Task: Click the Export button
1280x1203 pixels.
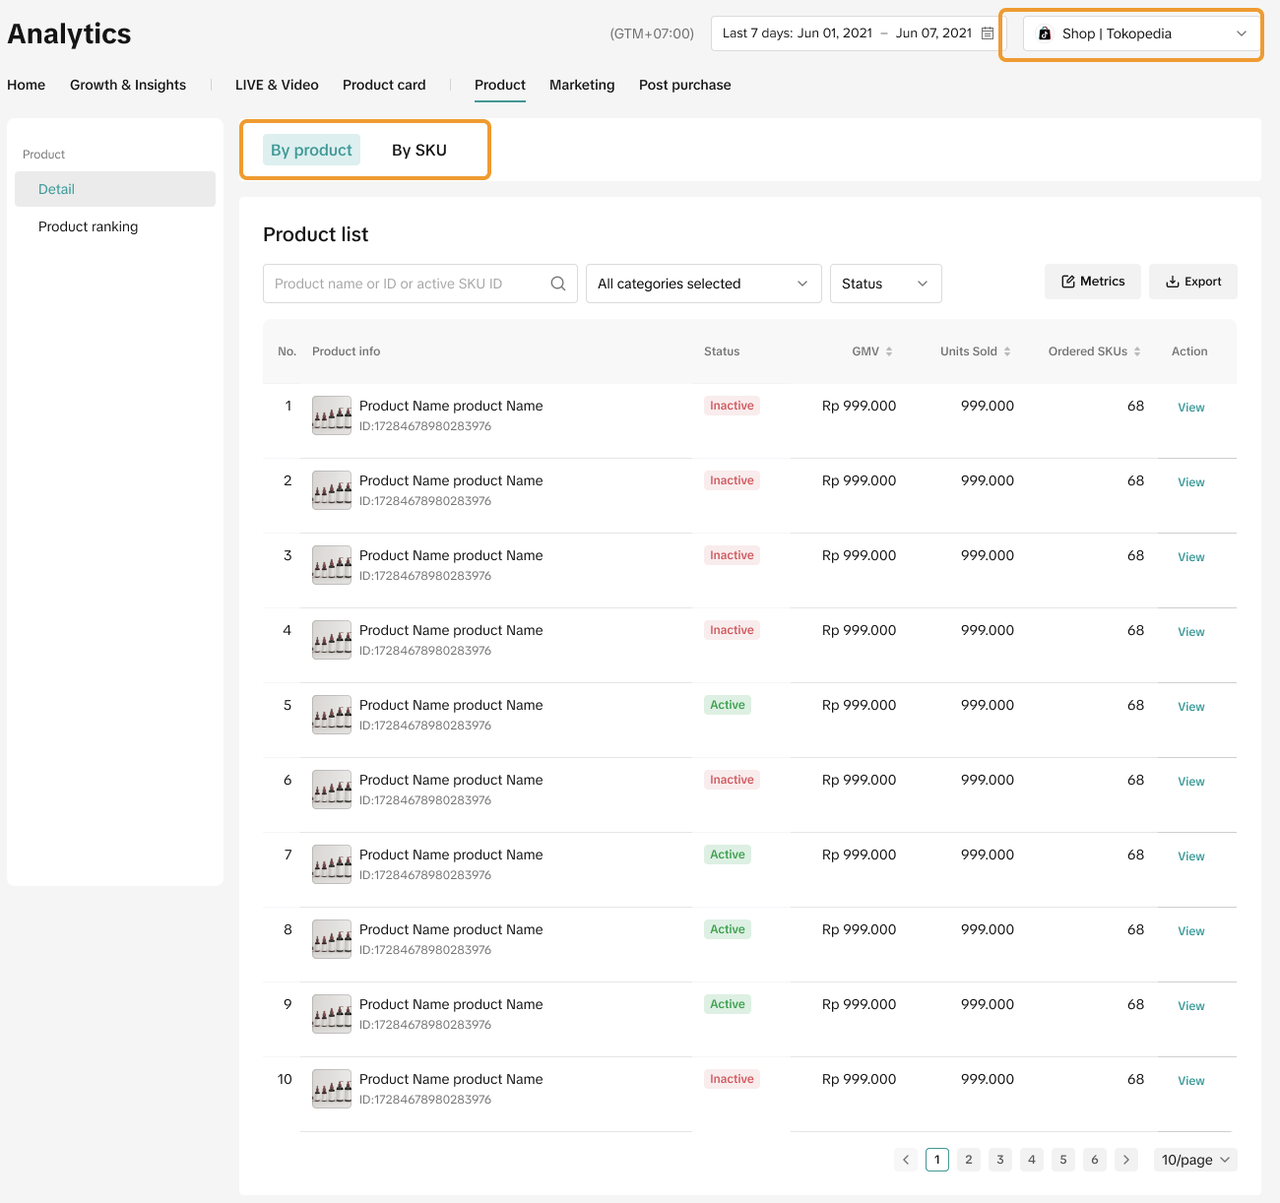Action: [1193, 282]
